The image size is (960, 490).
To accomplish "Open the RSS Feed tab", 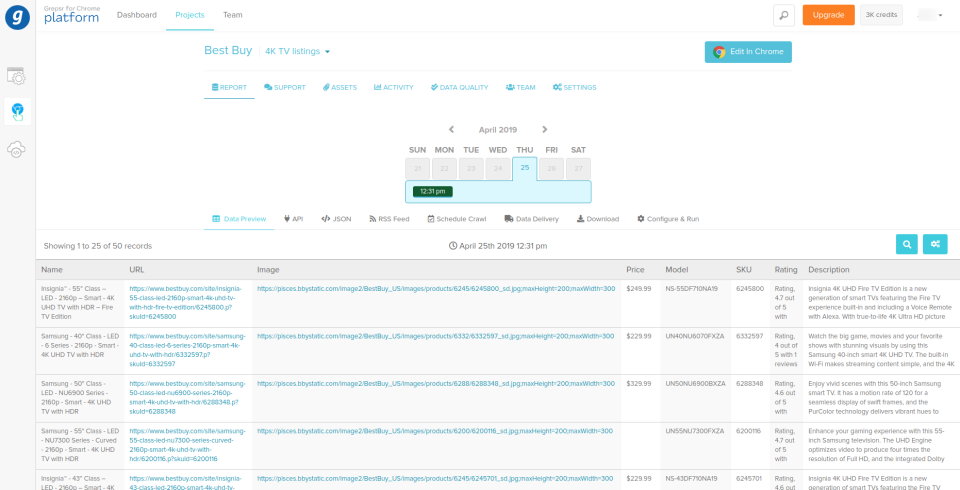I will (x=389, y=219).
